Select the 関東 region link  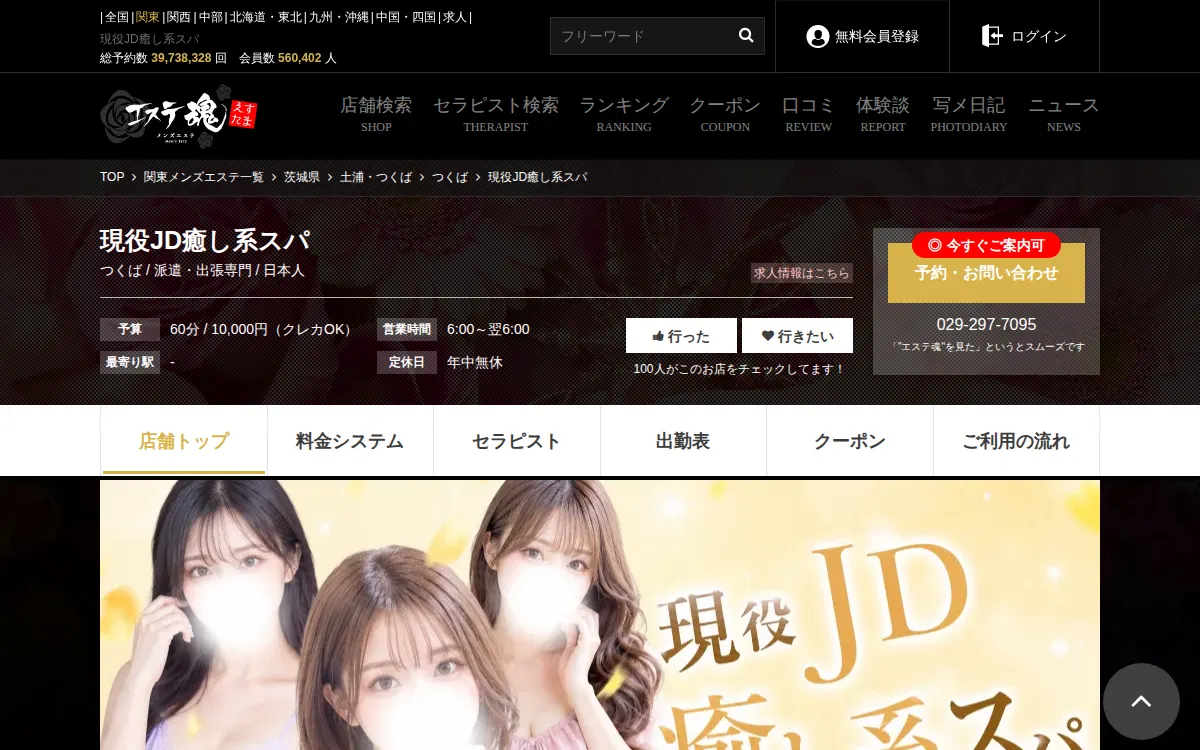(x=147, y=17)
